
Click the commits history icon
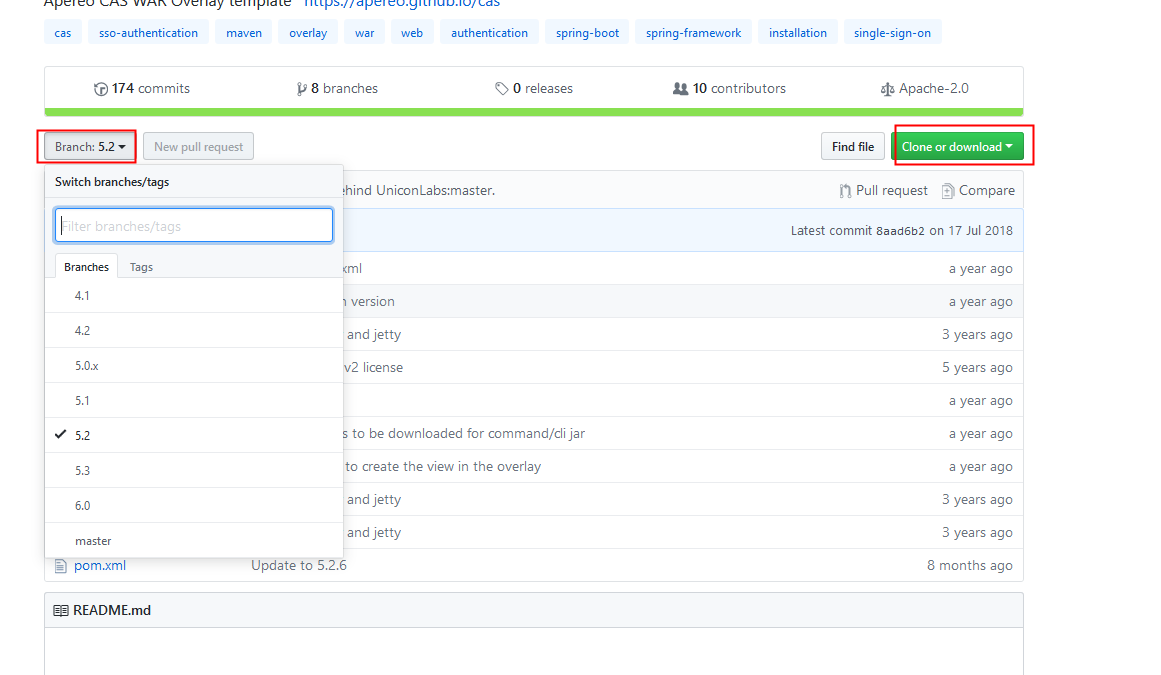coord(101,88)
